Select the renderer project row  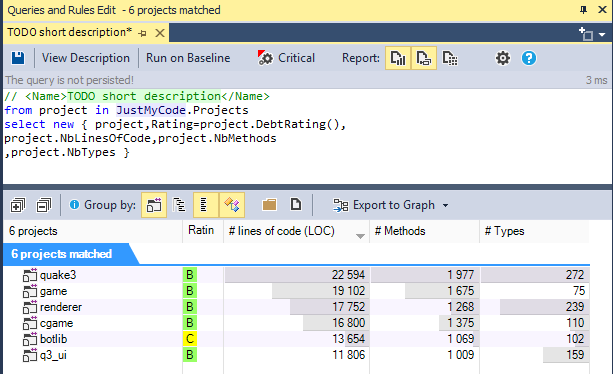(x=297, y=307)
